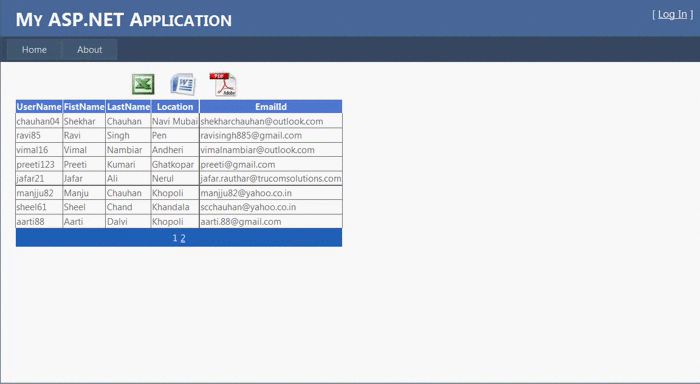This screenshot has height=384, width=700.
Task: Click the last name Kumari cell
Action: tap(128, 164)
